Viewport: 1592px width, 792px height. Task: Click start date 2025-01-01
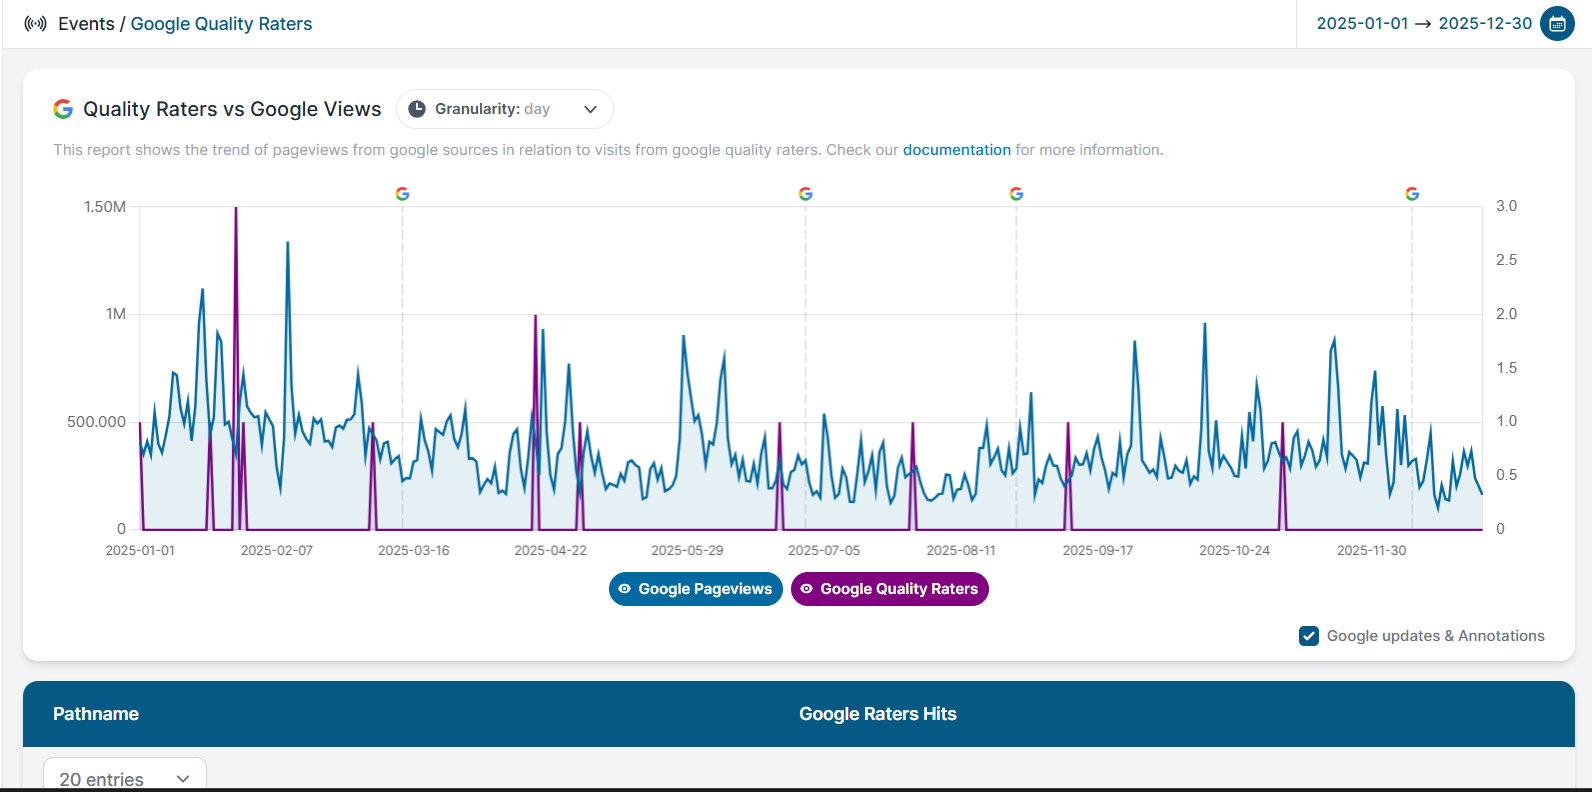pyautogui.click(x=1362, y=23)
